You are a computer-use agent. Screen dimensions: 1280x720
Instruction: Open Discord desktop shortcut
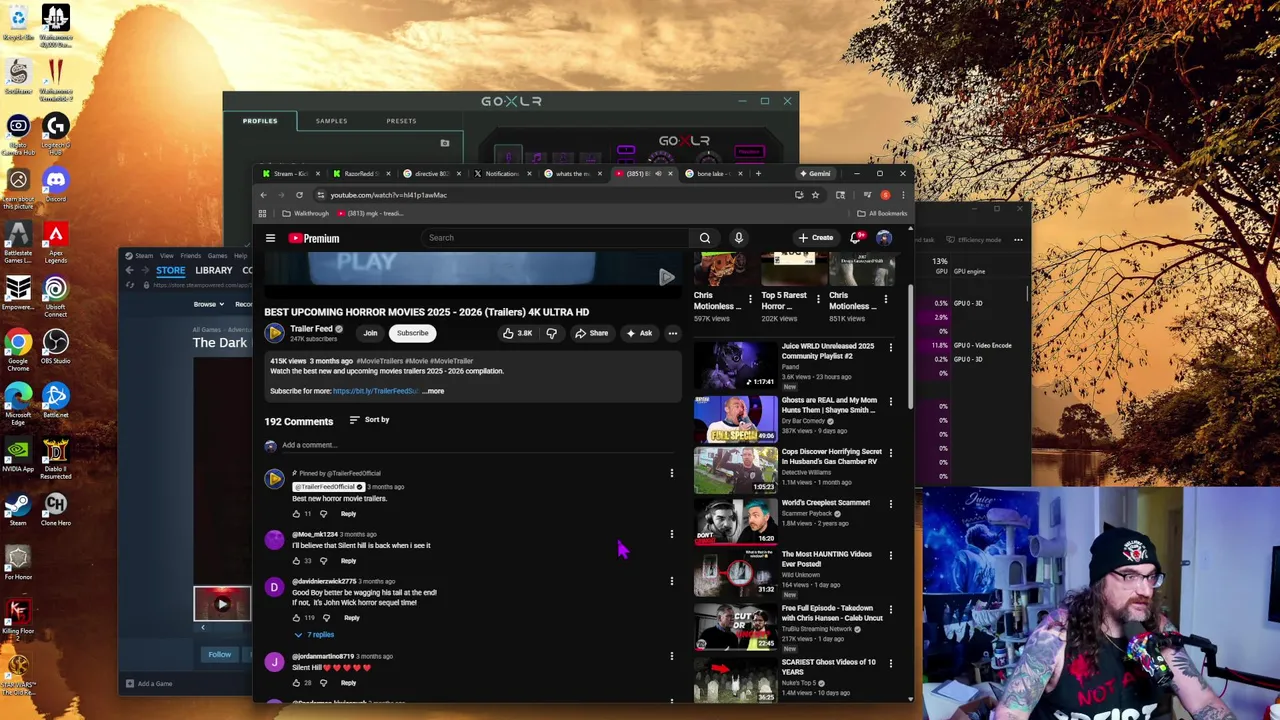[55, 183]
